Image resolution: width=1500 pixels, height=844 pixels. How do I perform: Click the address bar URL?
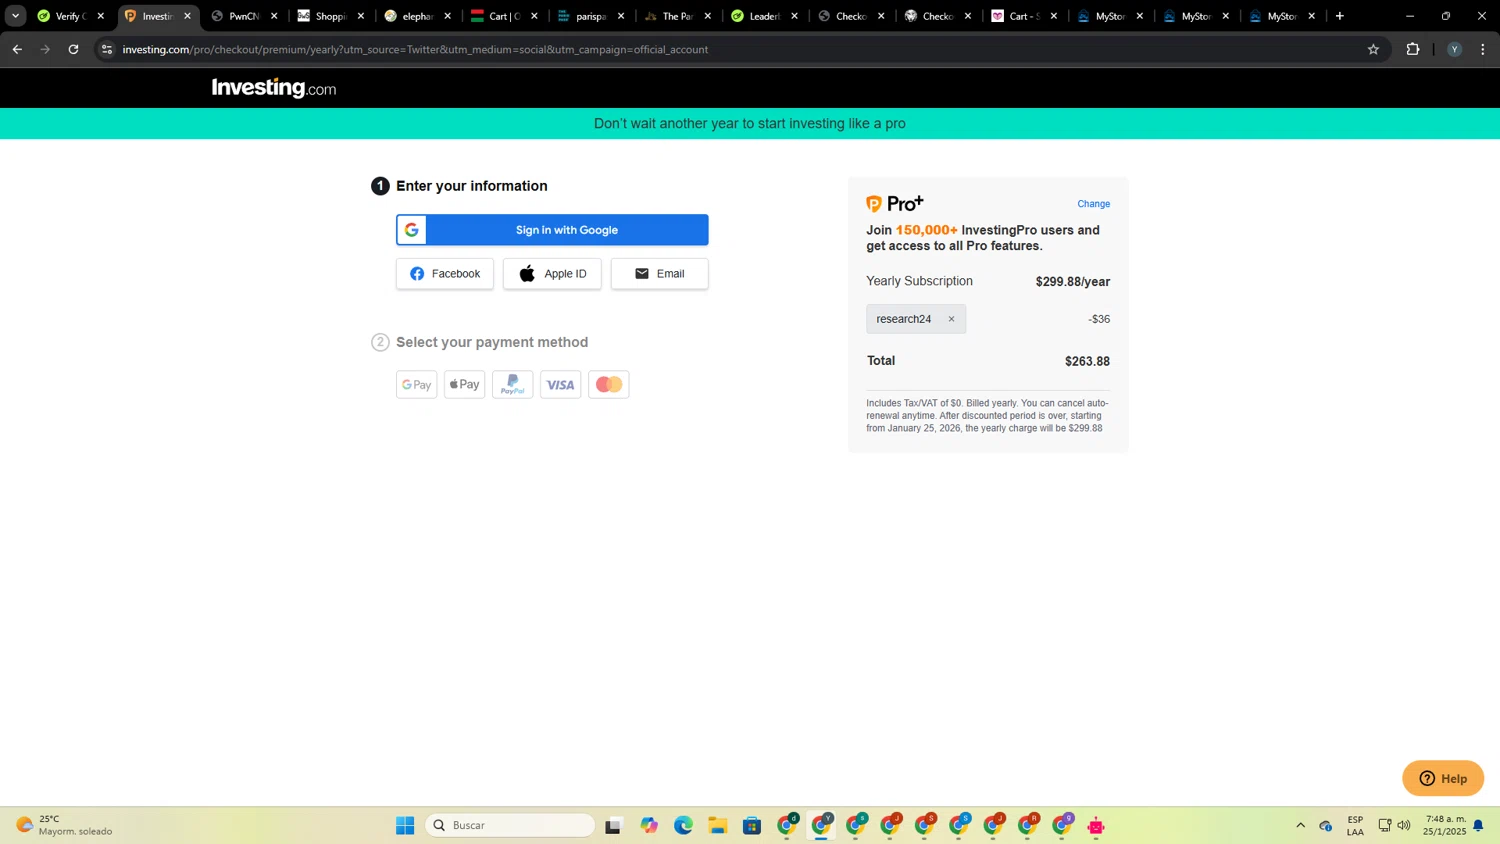[x=415, y=49]
